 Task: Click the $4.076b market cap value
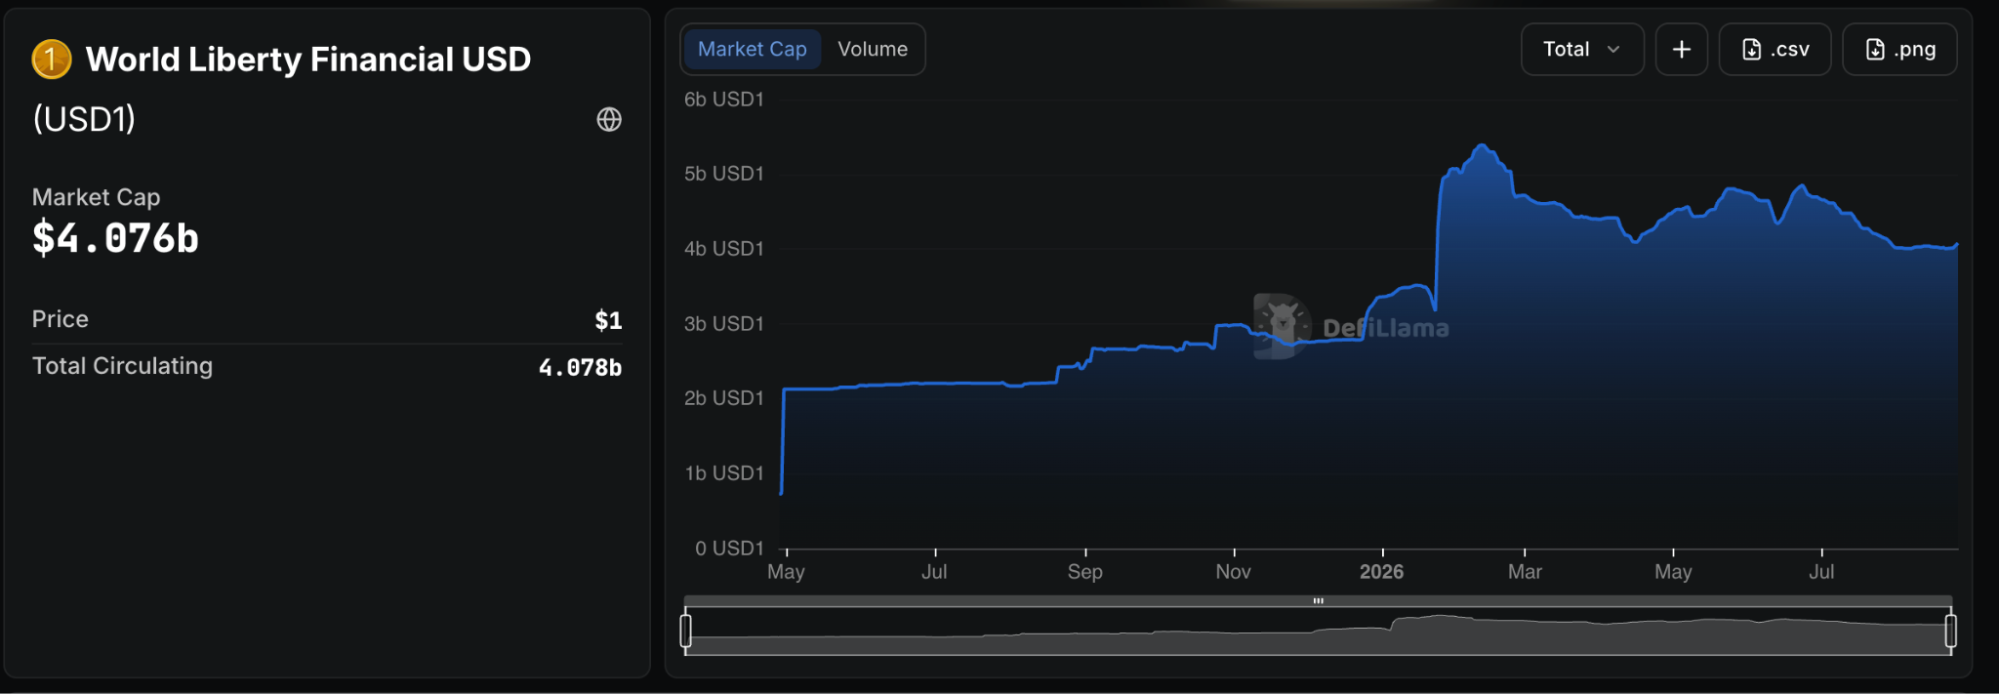pos(116,239)
